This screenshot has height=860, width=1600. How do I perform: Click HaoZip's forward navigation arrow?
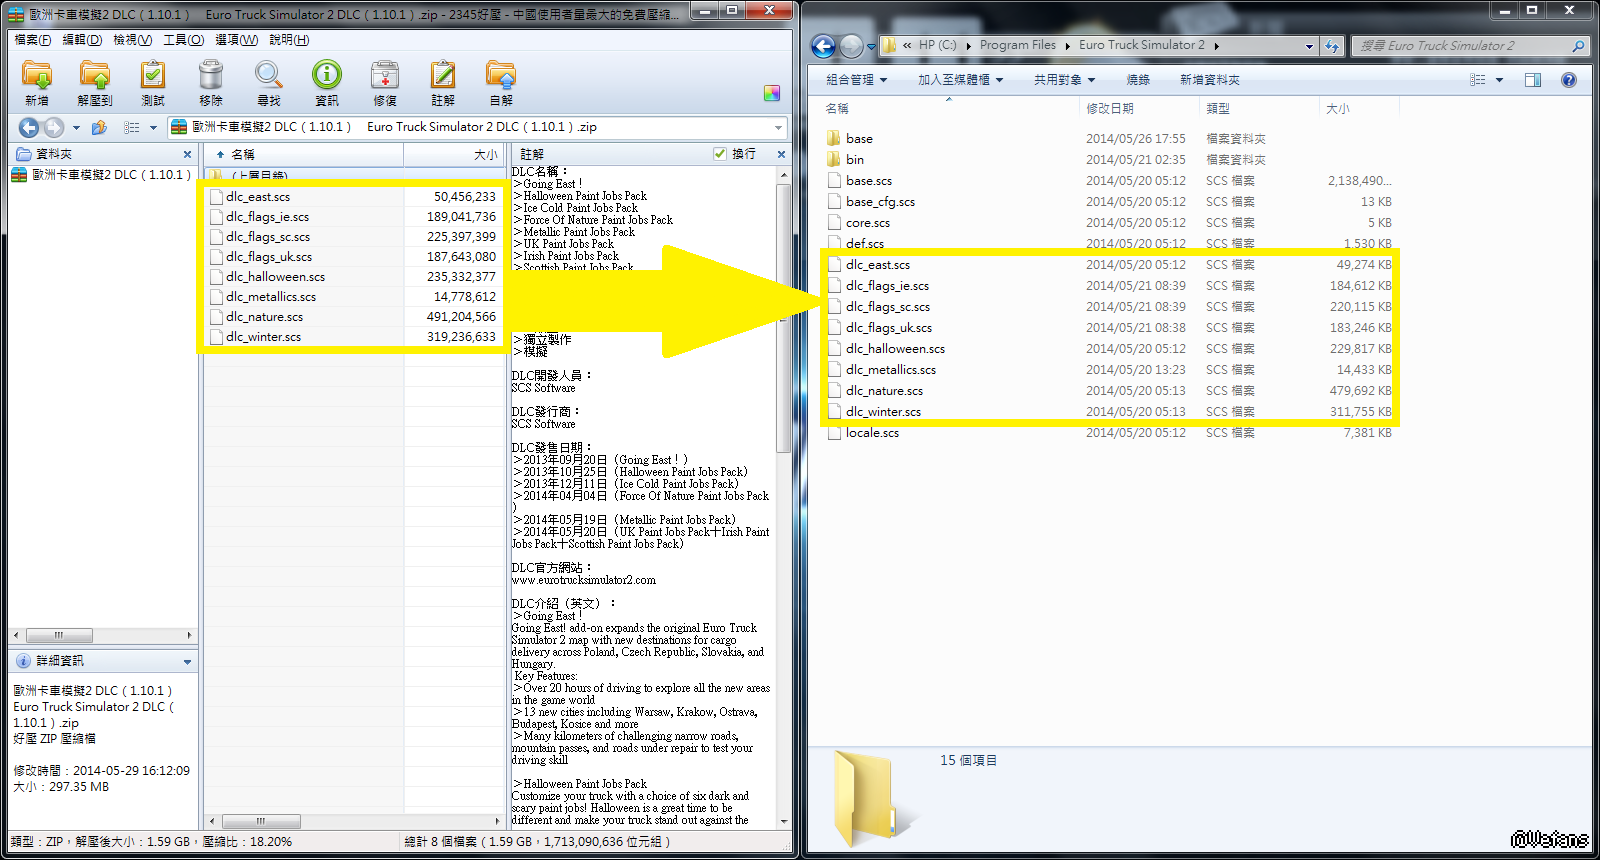tap(54, 127)
